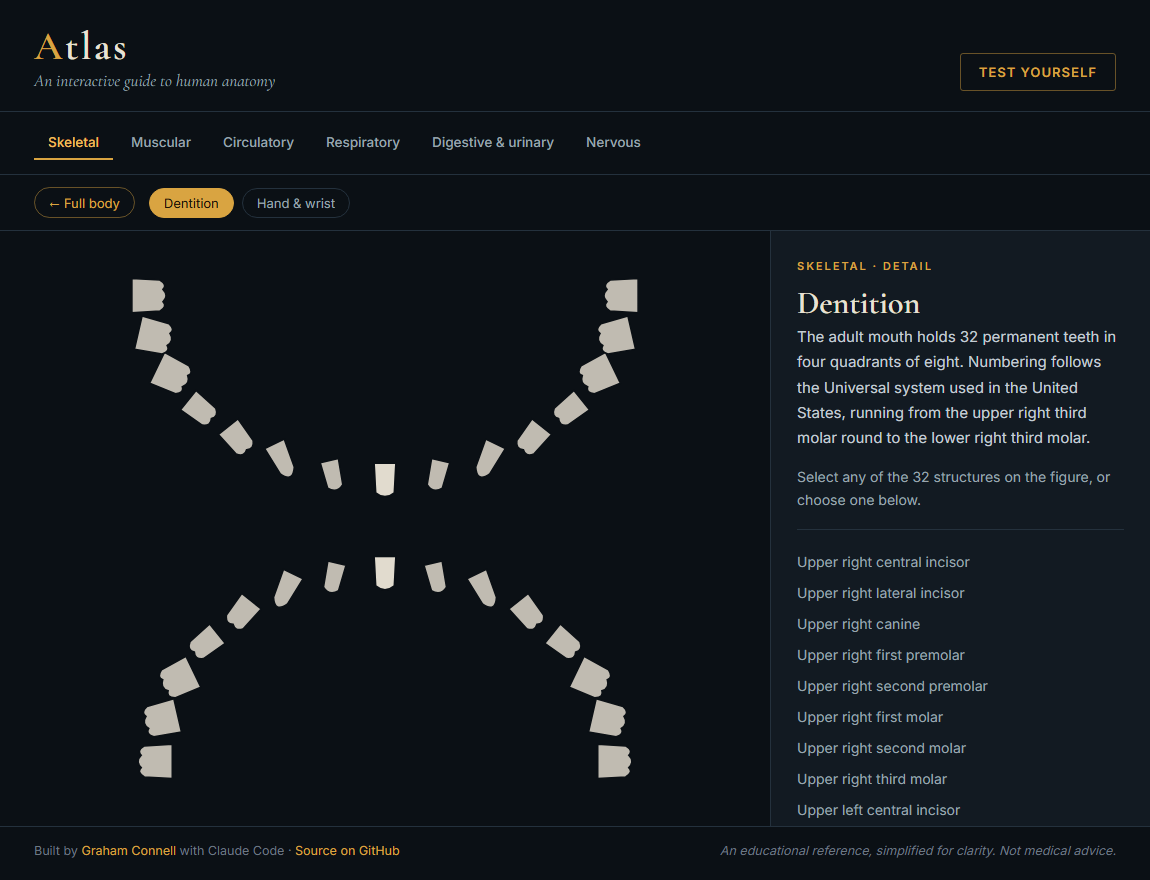Screen dimensions: 1150x880
Task: Open the Respiratory tab
Action: tap(362, 142)
